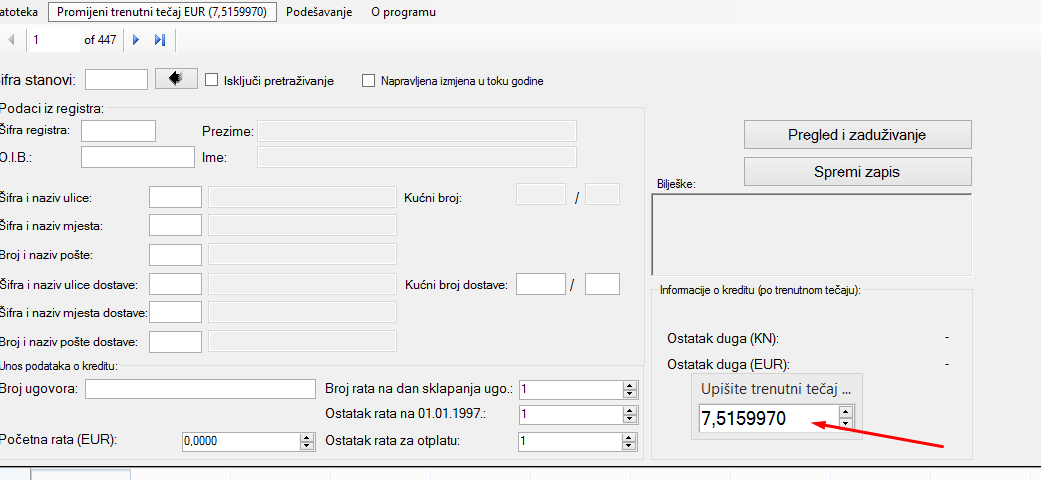Click into the O.I.B. input field
This screenshot has height=480, width=1041.
click(137, 157)
